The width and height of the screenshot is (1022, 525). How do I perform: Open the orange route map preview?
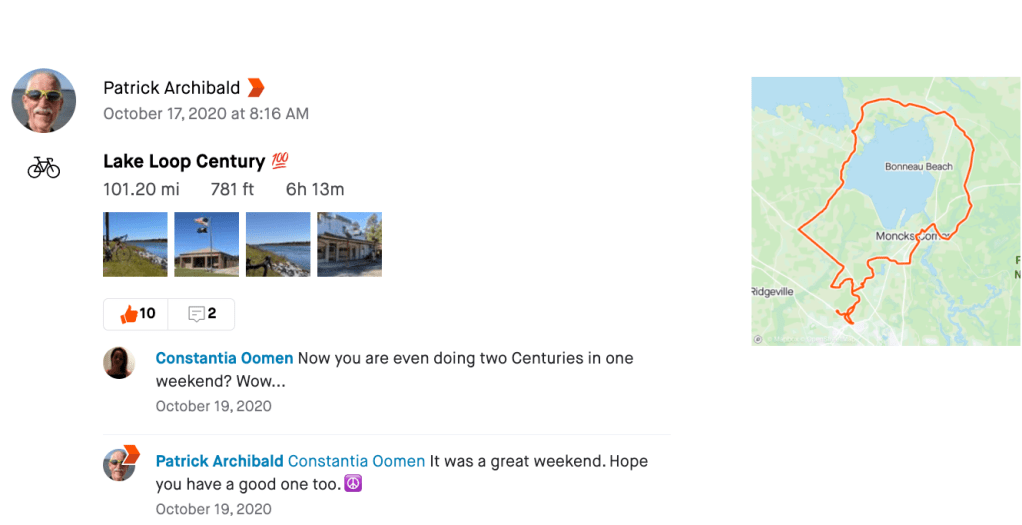[x=885, y=211]
